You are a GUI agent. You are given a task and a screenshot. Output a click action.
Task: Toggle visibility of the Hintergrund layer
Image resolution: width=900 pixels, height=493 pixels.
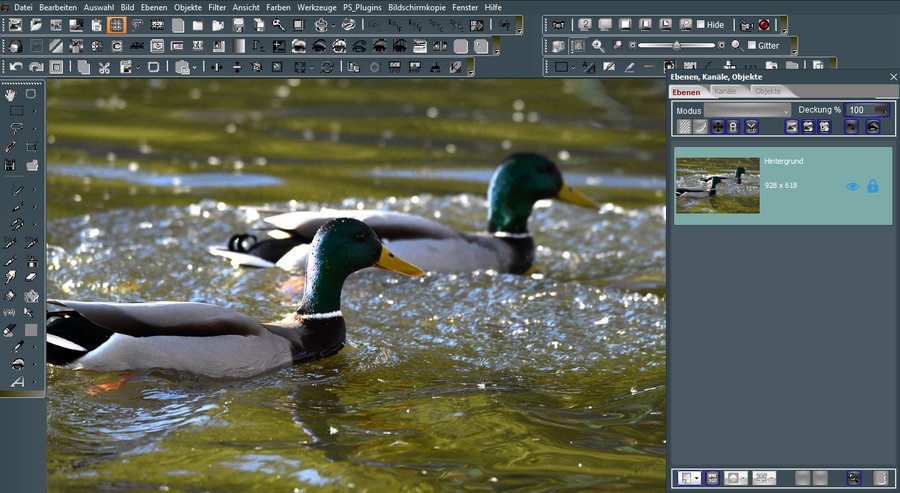pyautogui.click(x=852, y=186)
